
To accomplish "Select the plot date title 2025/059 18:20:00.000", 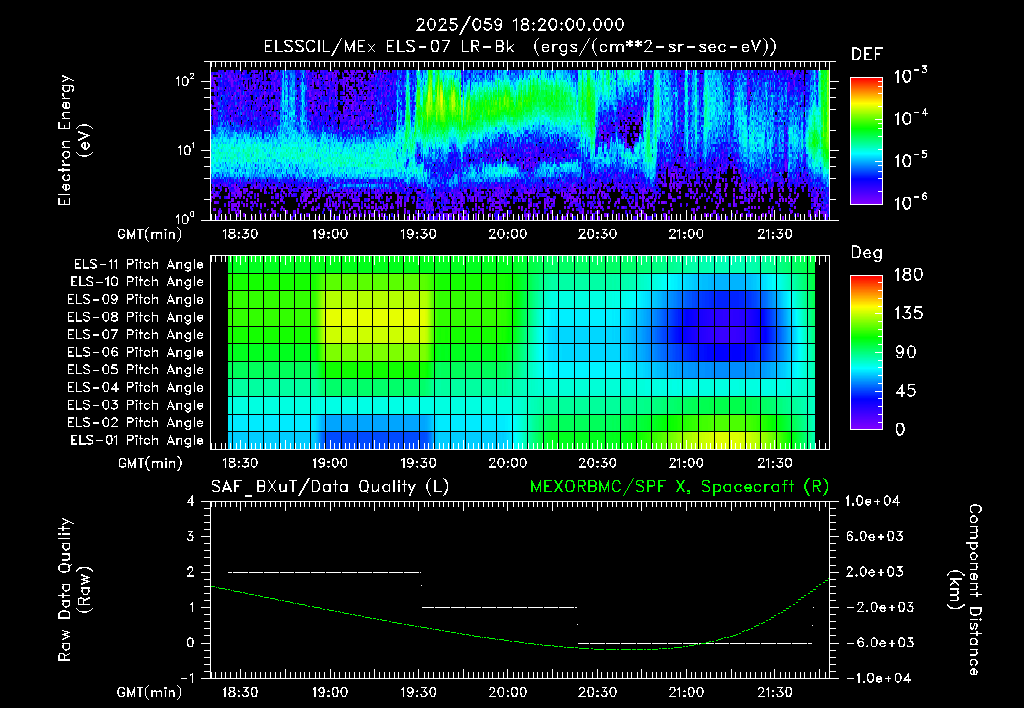I will (520, 25).
